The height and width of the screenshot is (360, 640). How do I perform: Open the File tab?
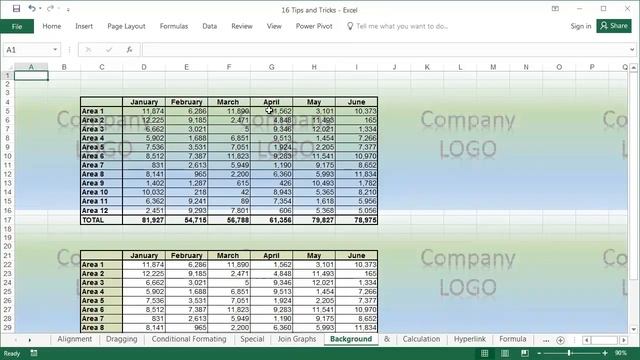point(17,26)
